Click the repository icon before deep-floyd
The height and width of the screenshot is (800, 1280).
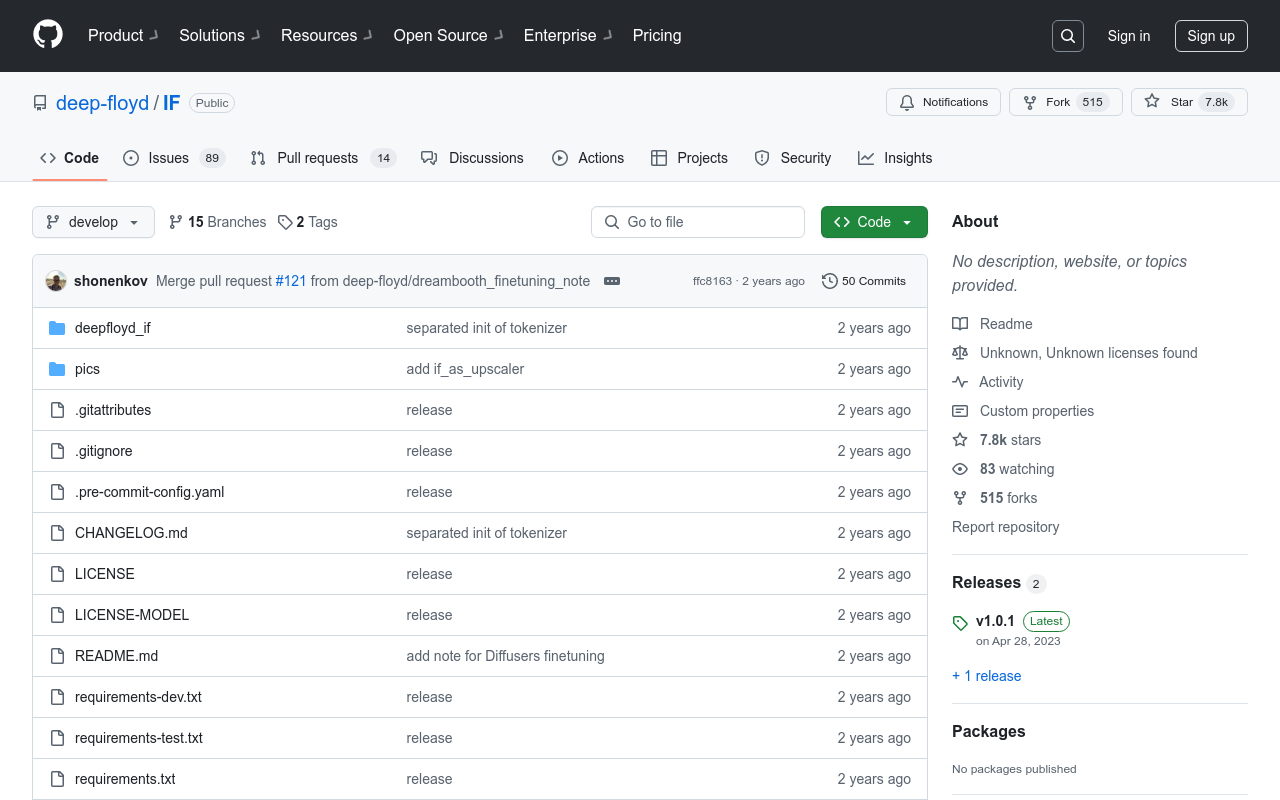coord(40,103)
